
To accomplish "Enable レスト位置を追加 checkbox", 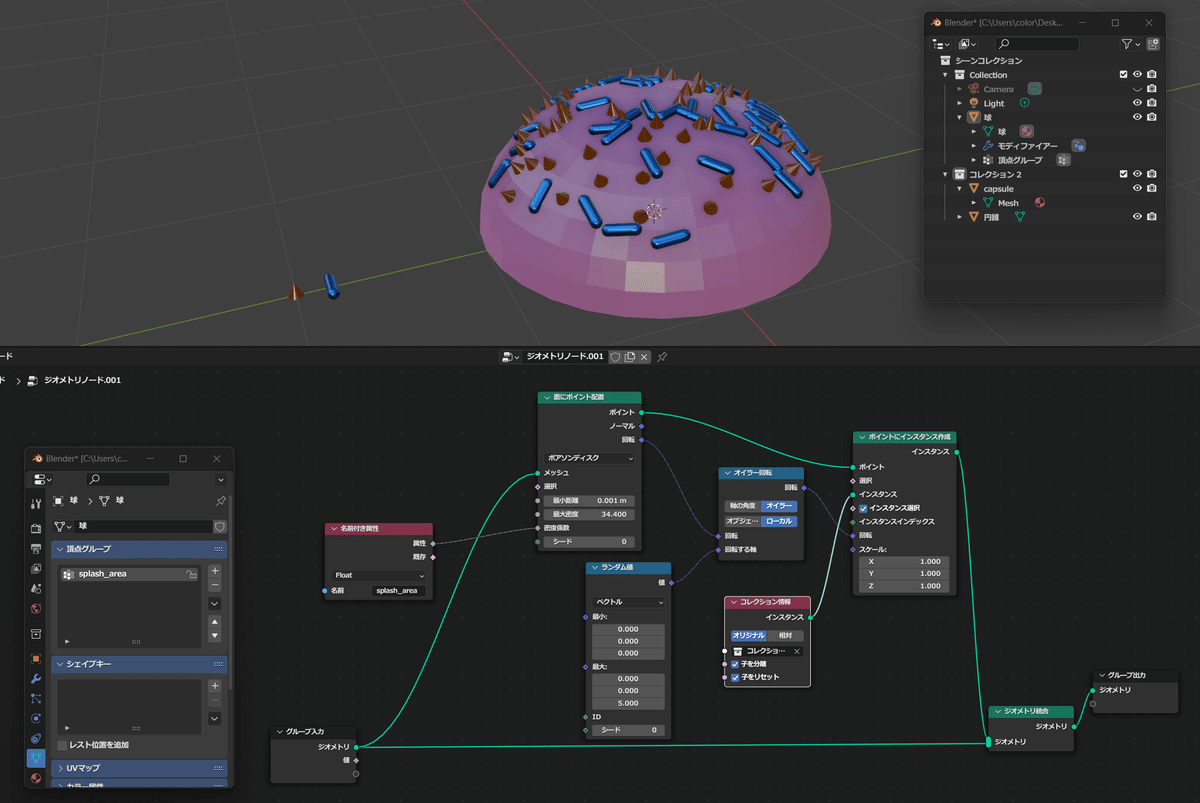I will [x=62, y=745].
